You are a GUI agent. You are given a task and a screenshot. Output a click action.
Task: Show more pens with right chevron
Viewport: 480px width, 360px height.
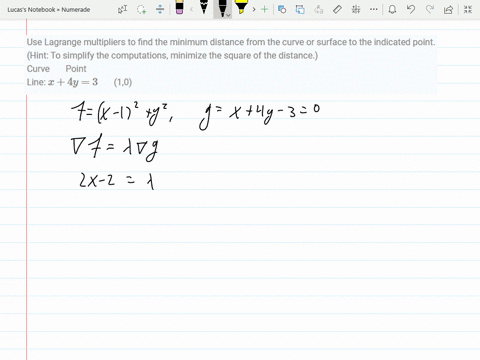(254, 9)
